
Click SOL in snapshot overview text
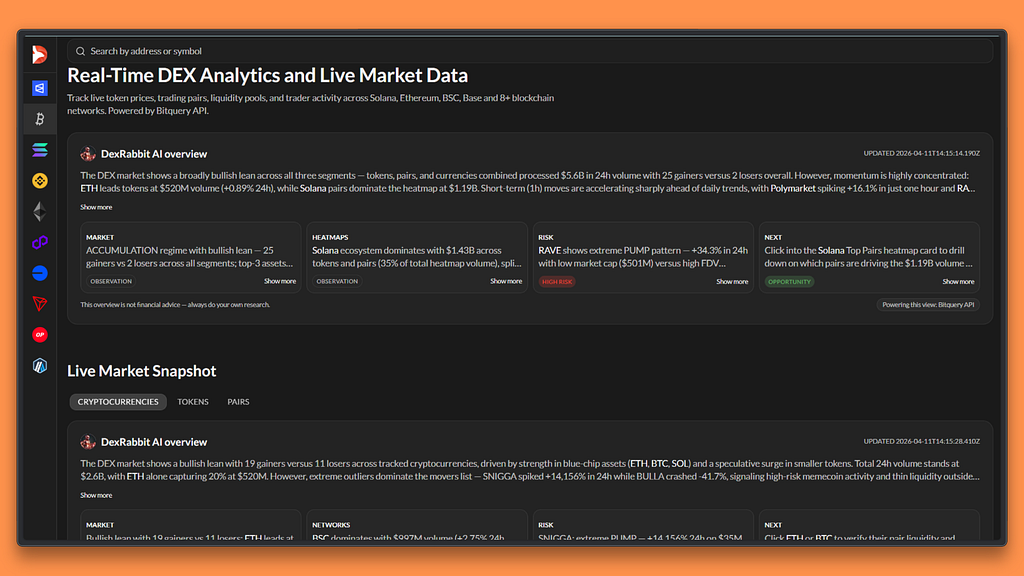[680, 463]
